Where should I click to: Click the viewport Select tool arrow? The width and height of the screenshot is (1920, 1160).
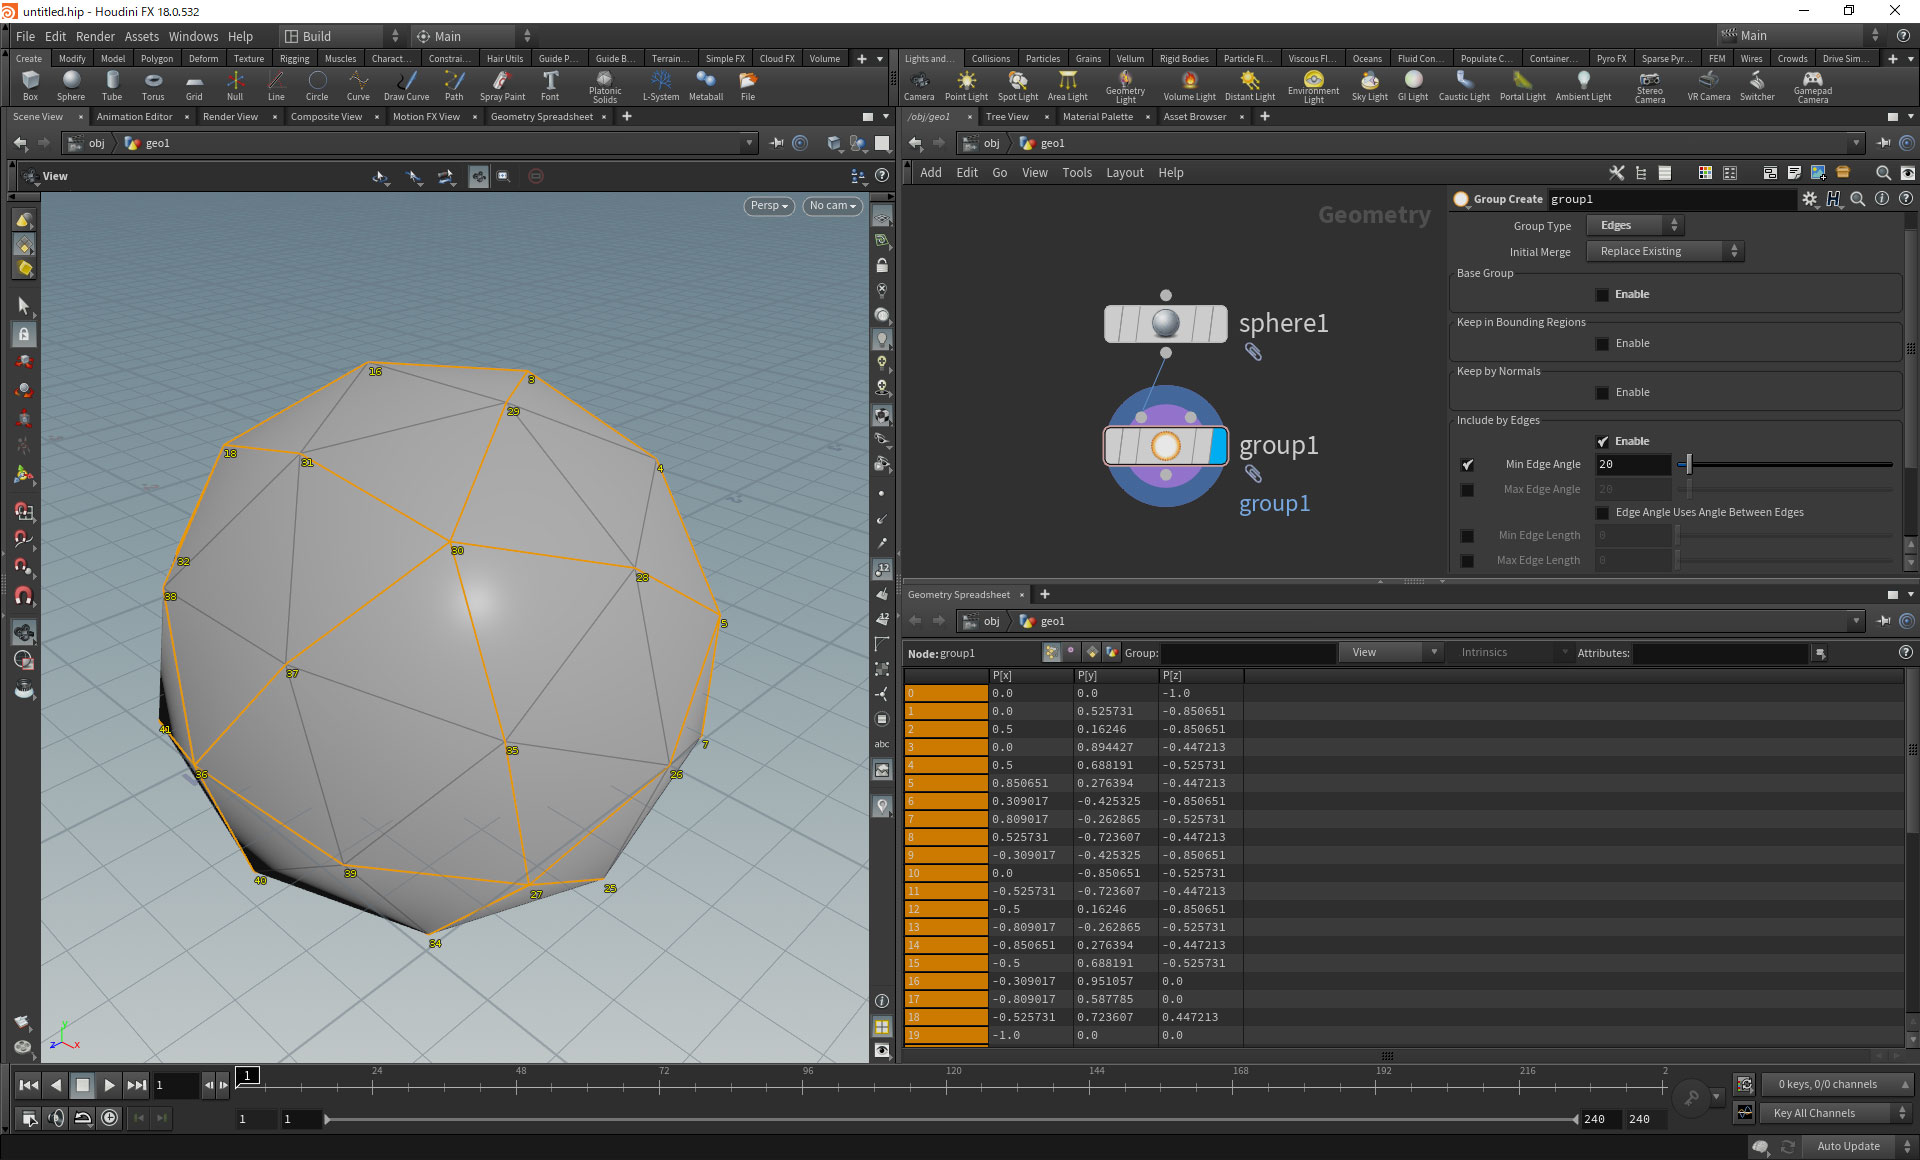coord(24,305)
